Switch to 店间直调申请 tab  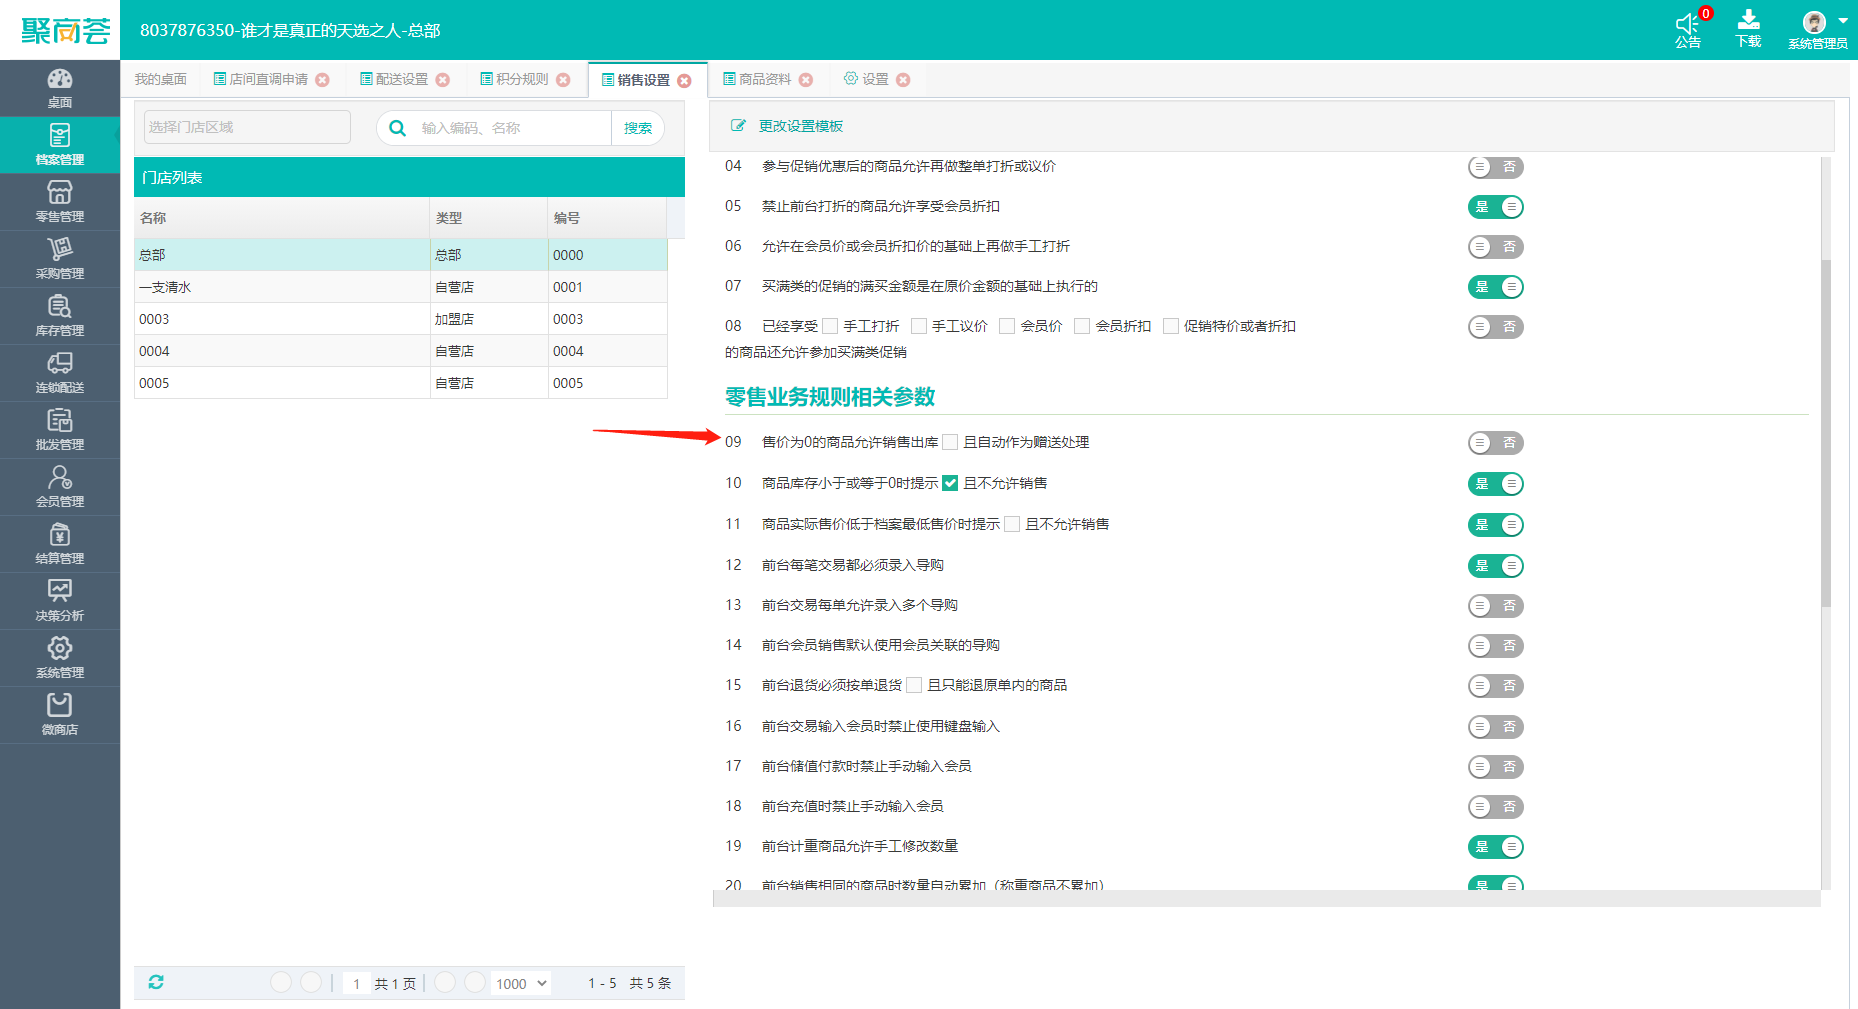pyautogui.click(x=261, y=79)
